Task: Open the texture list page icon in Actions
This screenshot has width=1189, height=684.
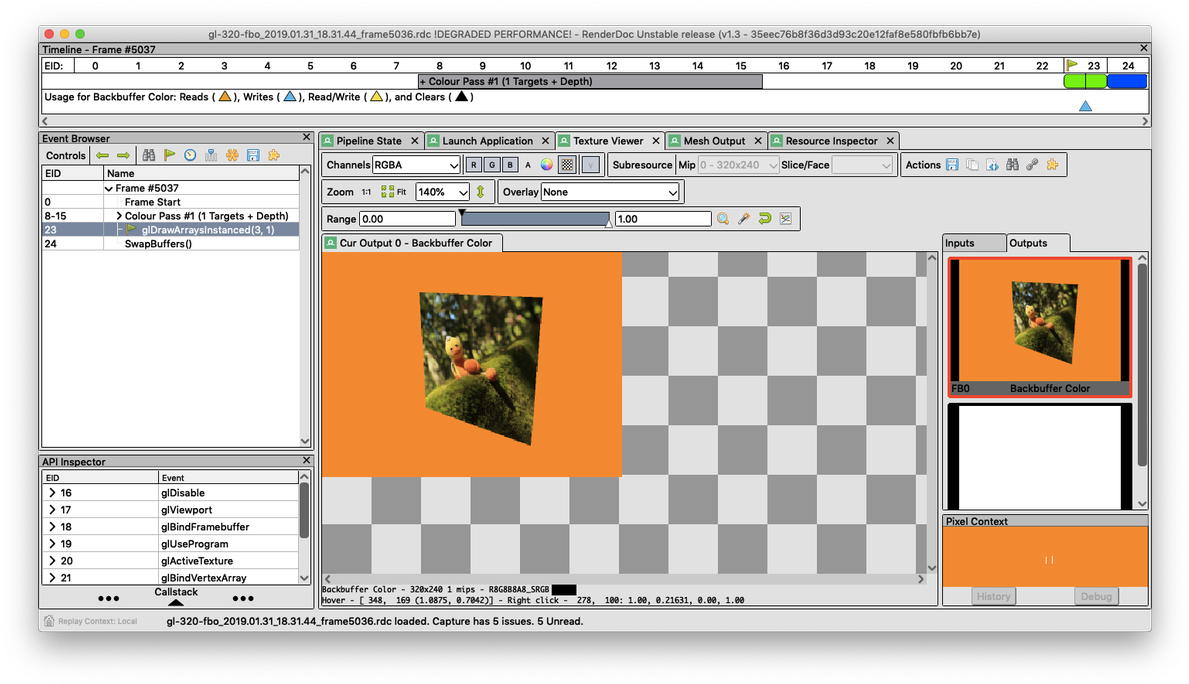Action: [x=992, y=165]
